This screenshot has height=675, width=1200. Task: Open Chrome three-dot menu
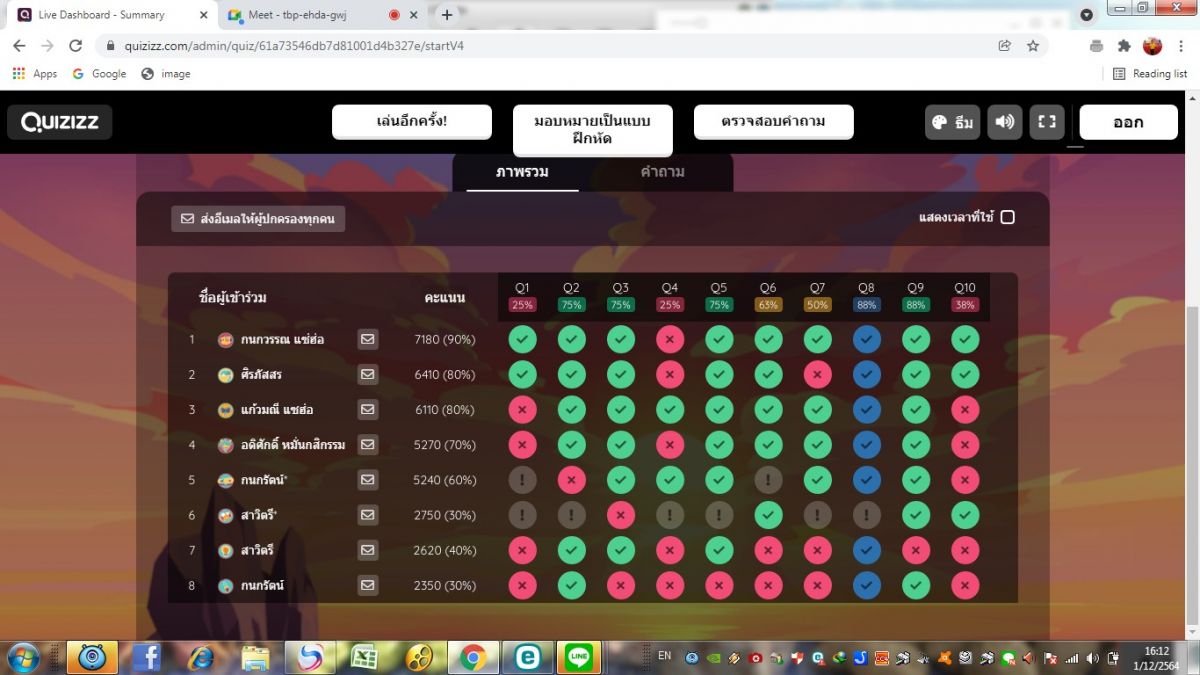(1181, 46)
